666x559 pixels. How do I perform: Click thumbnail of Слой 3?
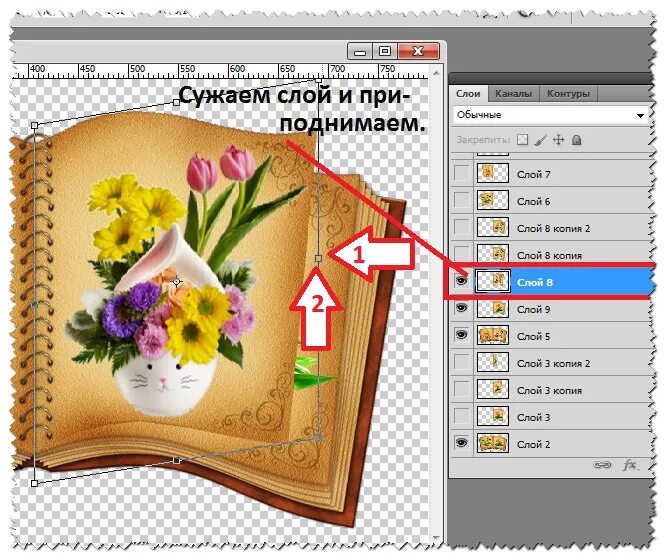(x=493, y=416)
